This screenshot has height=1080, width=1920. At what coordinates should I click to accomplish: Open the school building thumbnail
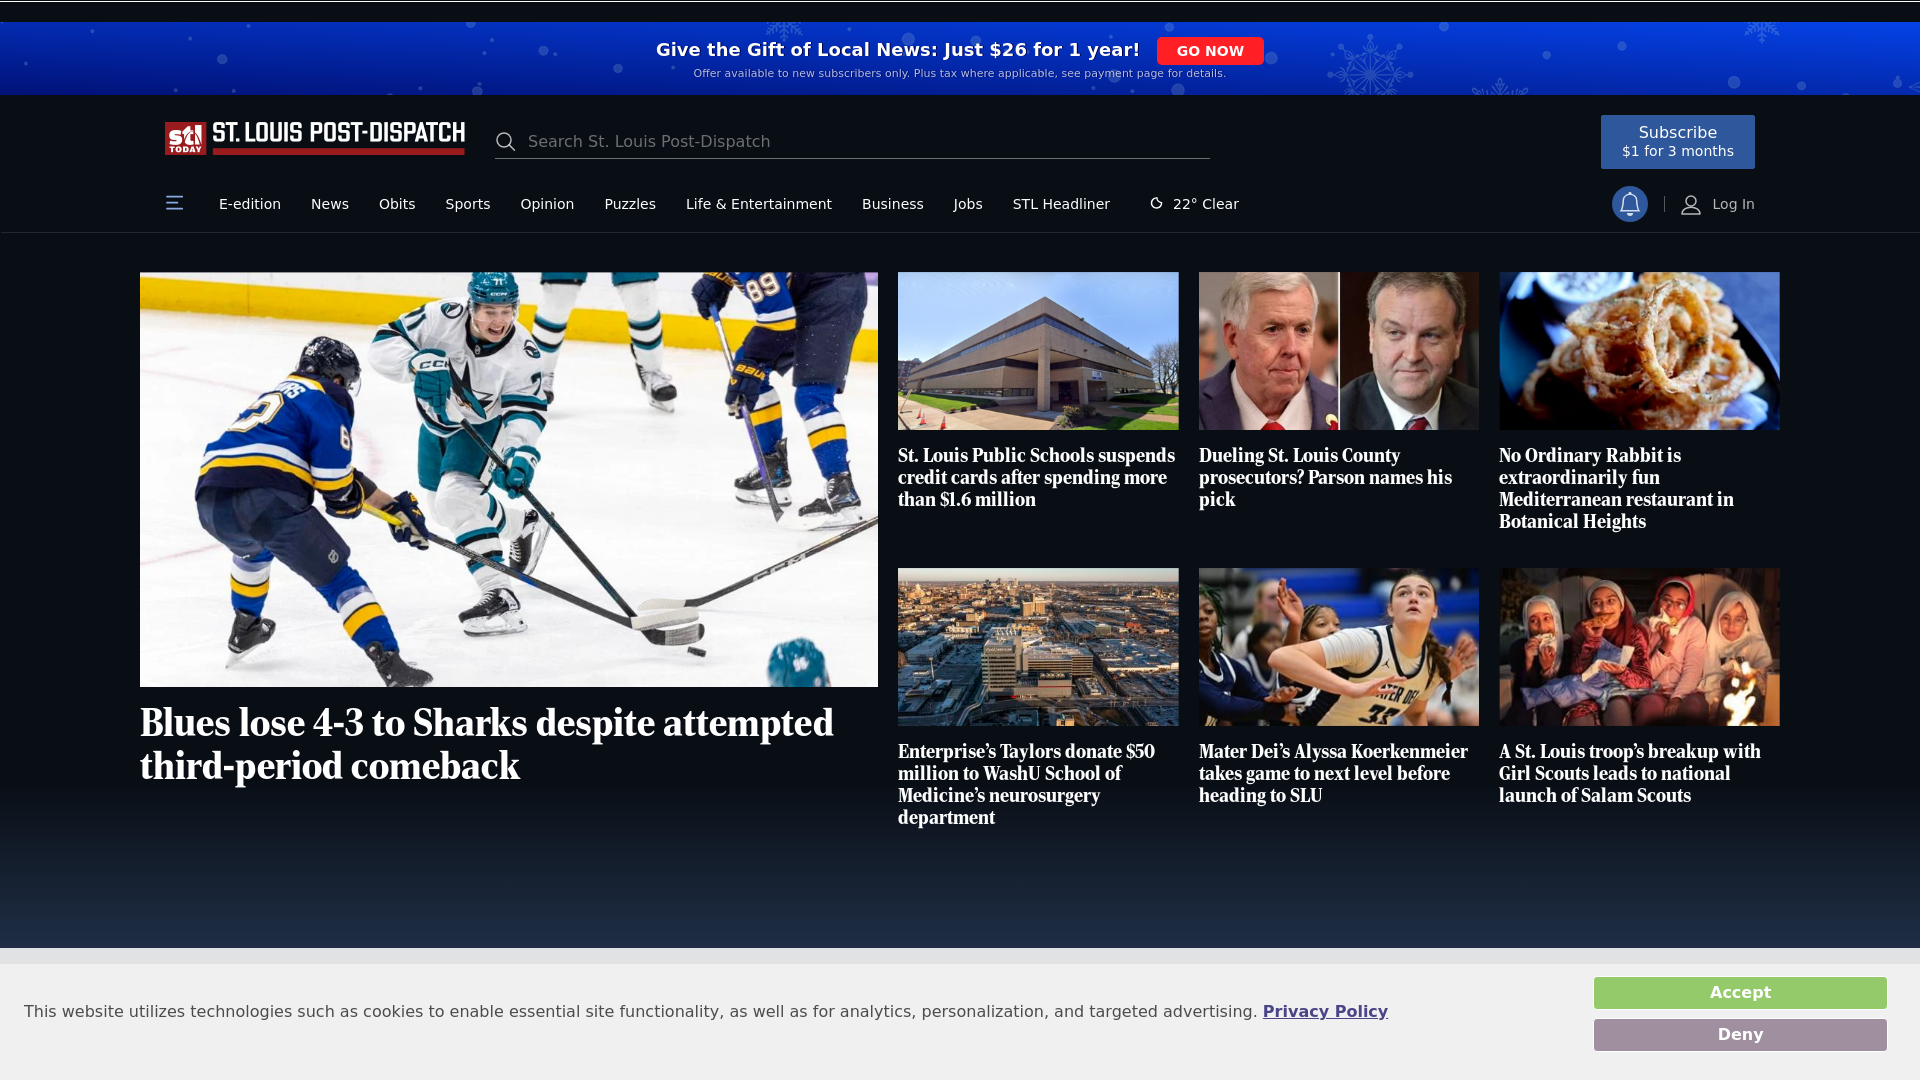coord(1038,351)
